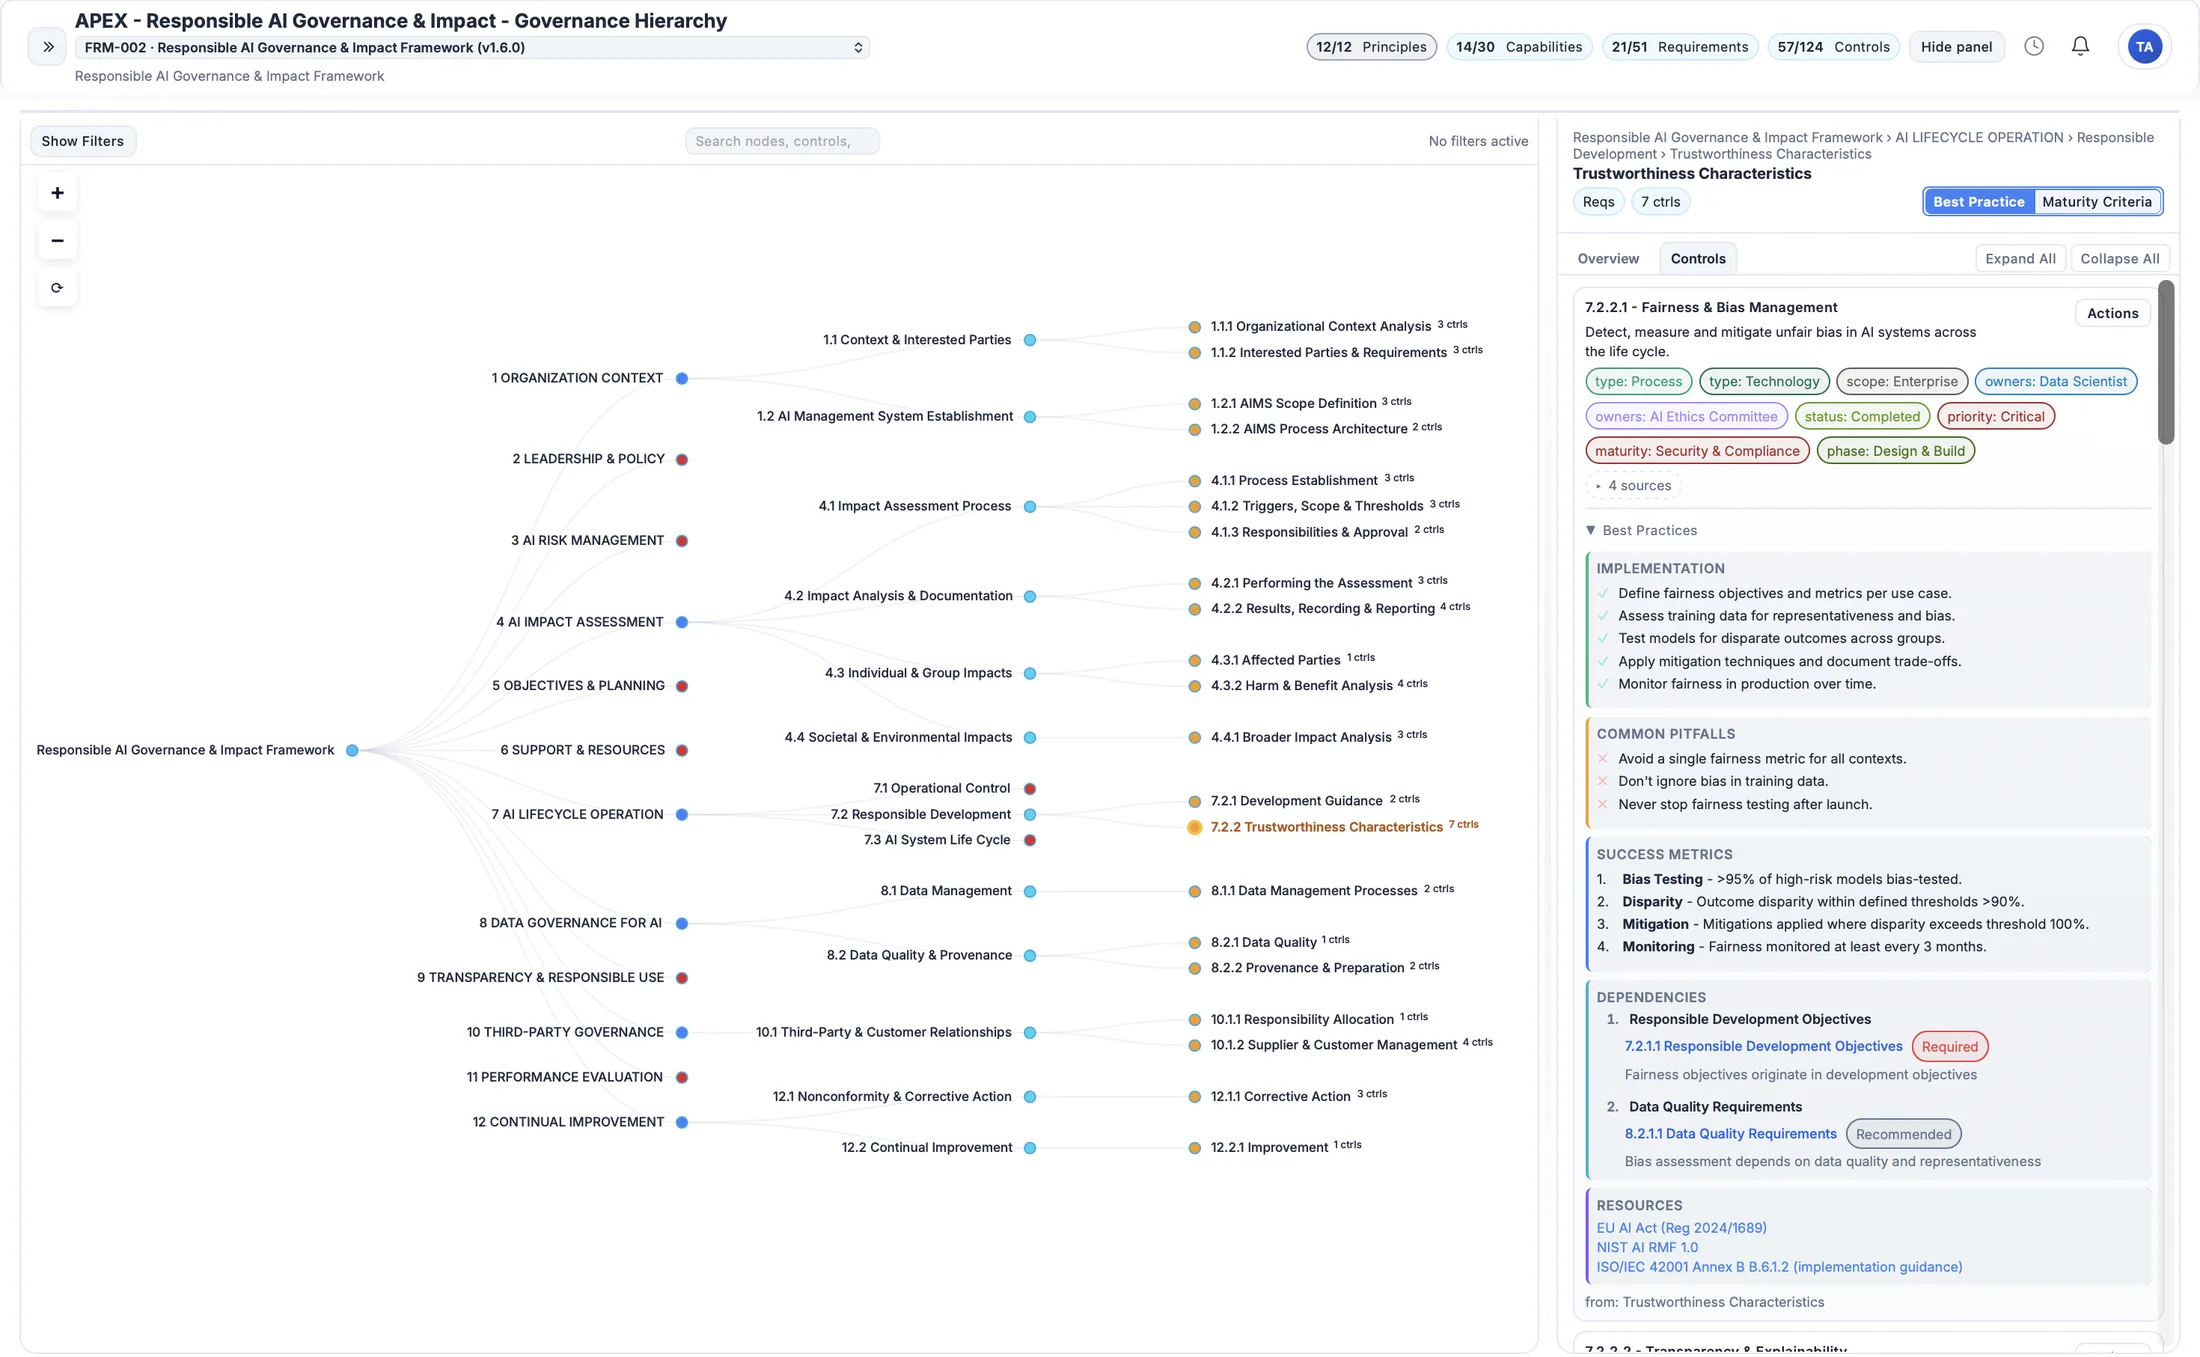Expand the sidebar with double-chevron icon
The width and height of the screenshot is (2200, 1357).
pos(47,47)
